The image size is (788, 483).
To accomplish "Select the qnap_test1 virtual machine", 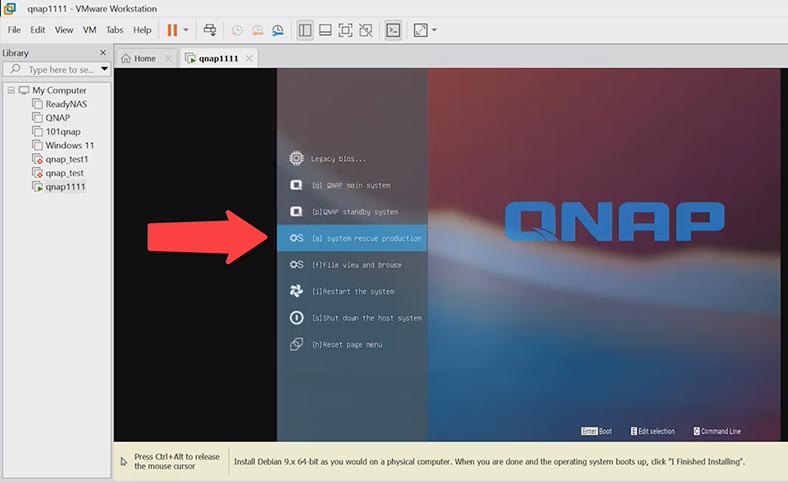I will pos(66,159).
